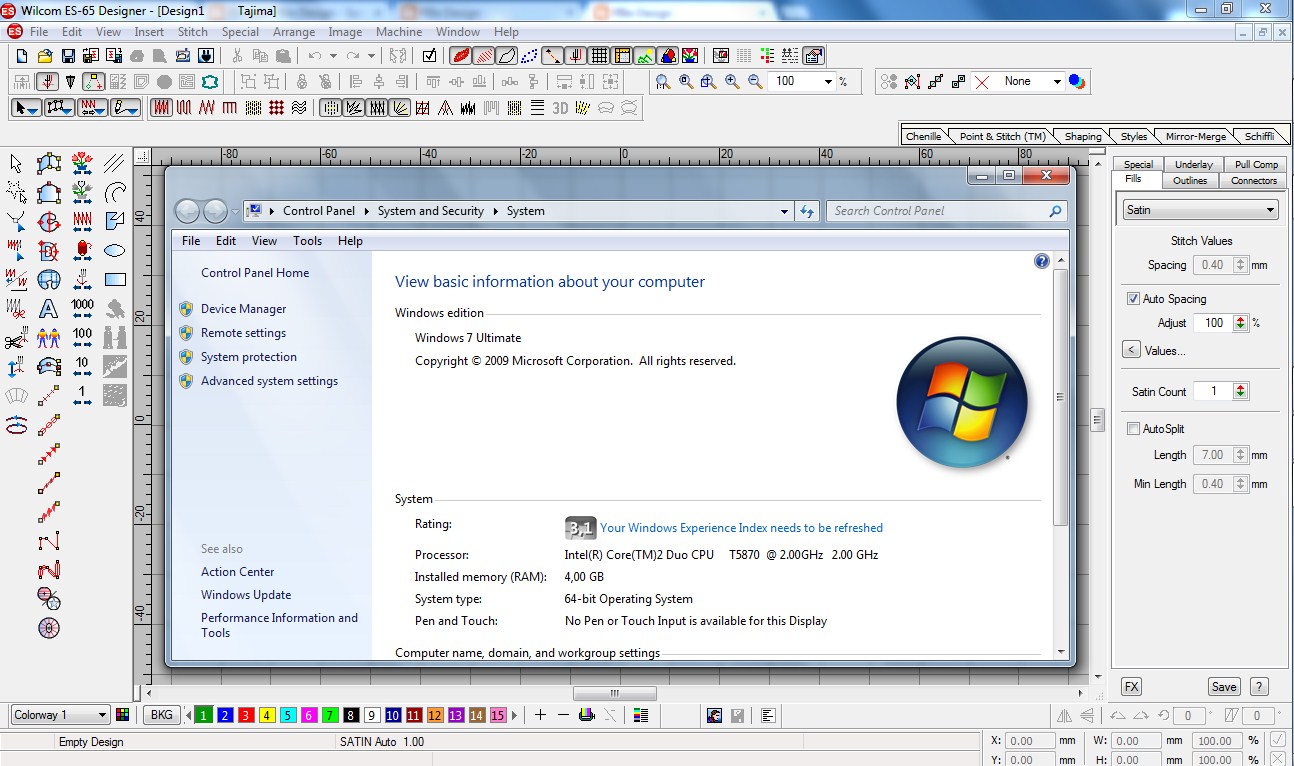Viewport: 1294px width, 766px height.
Task: Open Windows Update link
Action: point(246,595)
